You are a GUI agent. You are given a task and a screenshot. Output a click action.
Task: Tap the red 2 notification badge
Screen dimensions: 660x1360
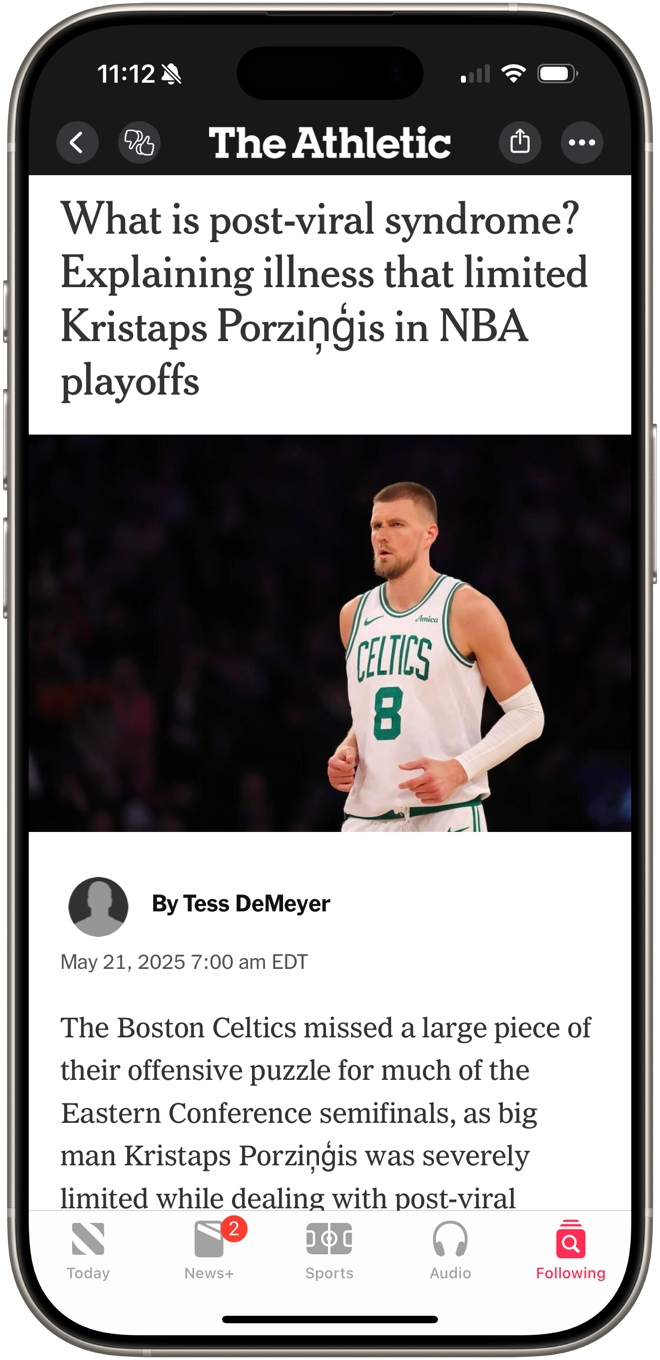pyautogui.click(x=234, y=1229)
